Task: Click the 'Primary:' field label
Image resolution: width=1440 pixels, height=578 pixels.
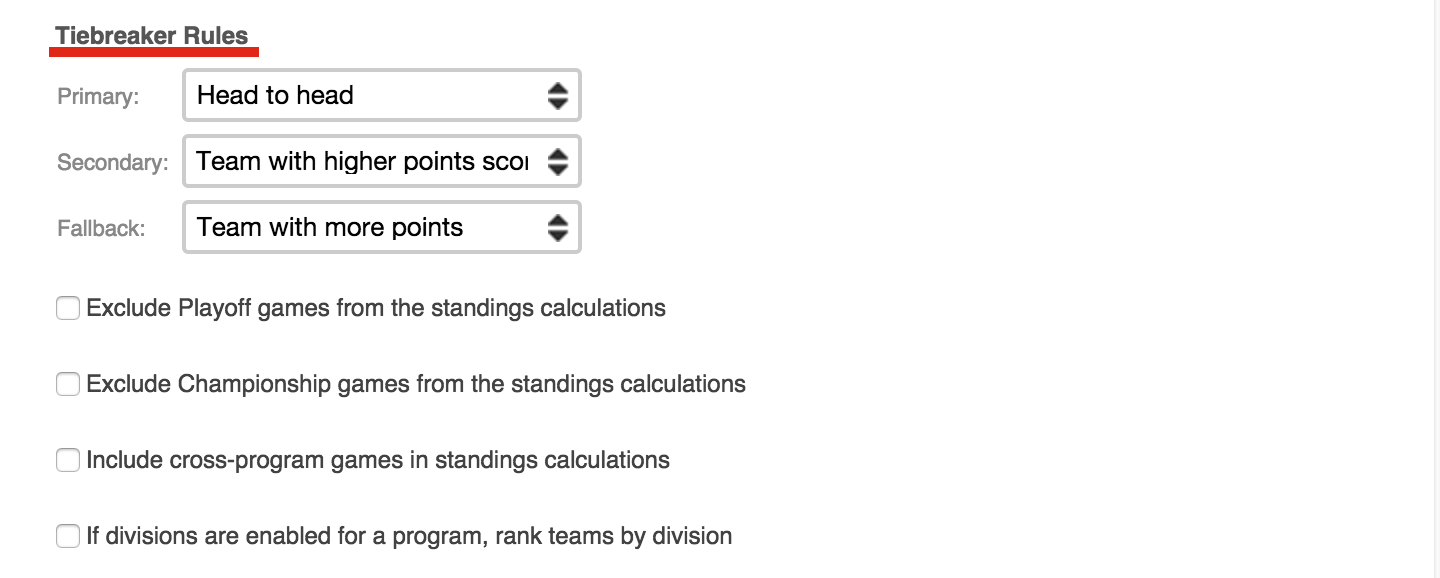Action: pos(97,96)
